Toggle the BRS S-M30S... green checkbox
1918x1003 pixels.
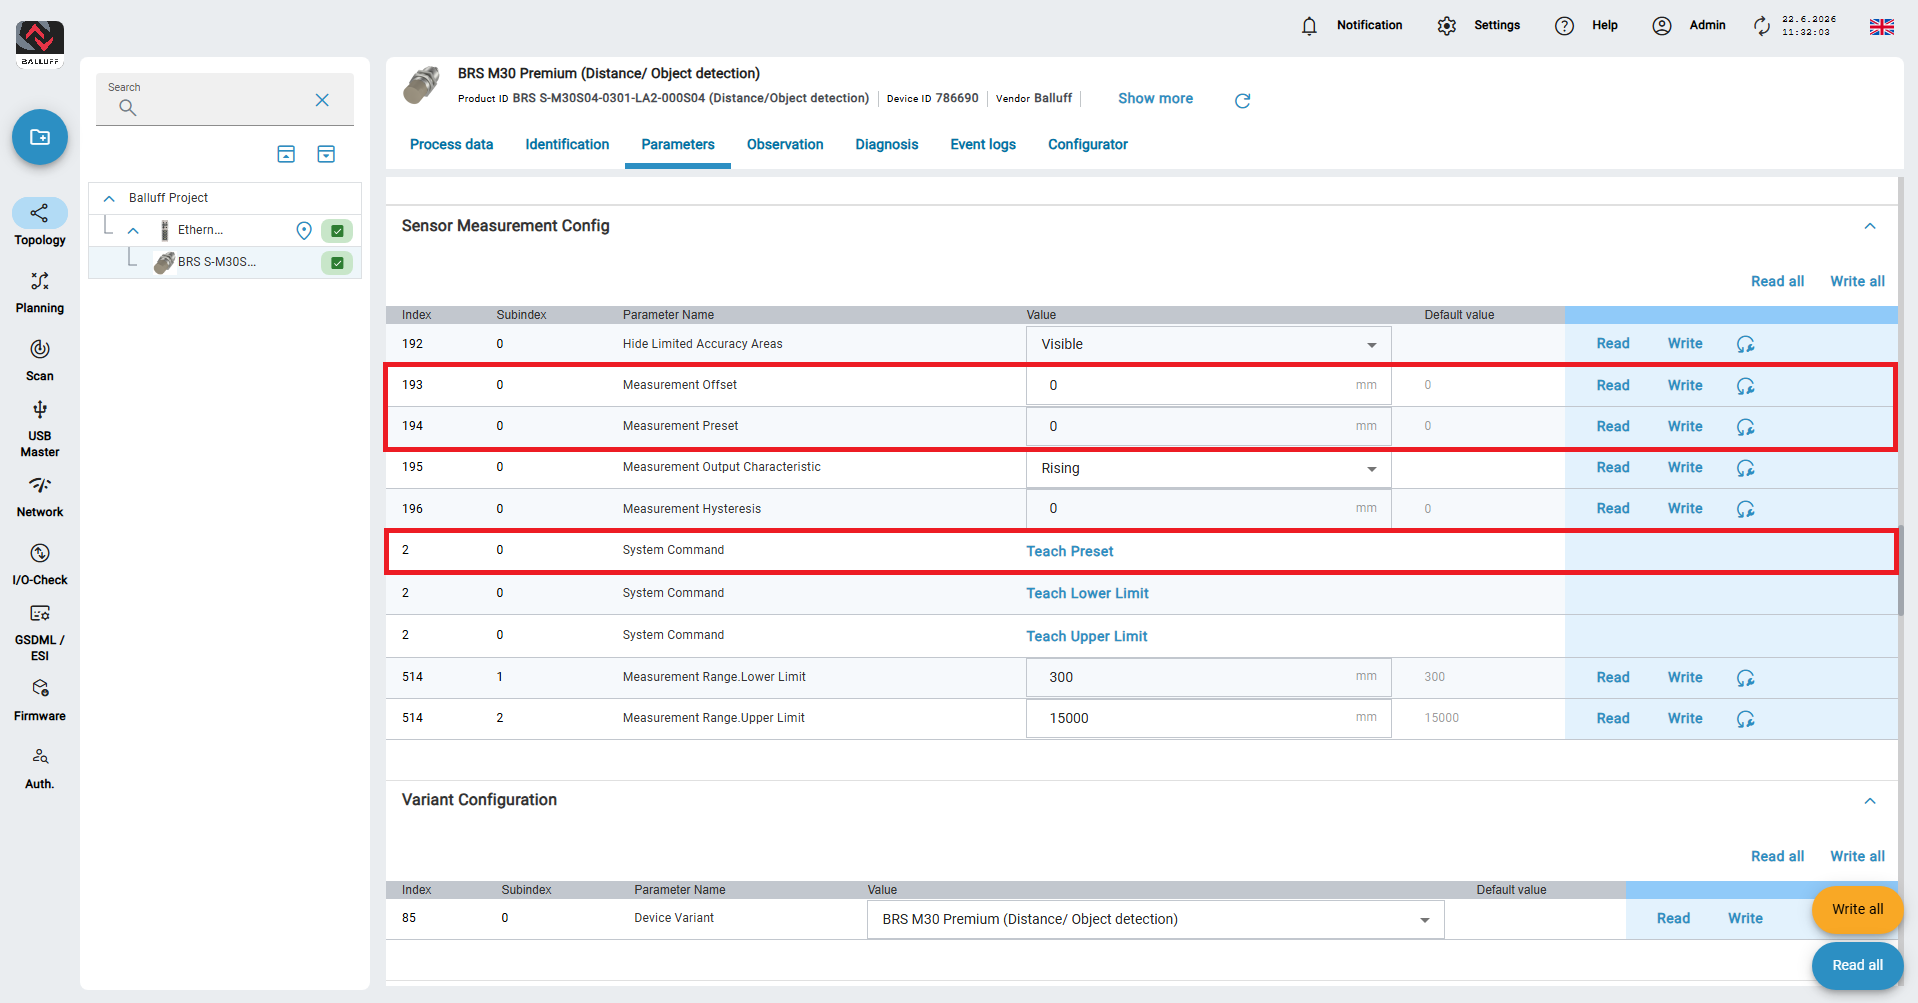click(x=337, y=263)
